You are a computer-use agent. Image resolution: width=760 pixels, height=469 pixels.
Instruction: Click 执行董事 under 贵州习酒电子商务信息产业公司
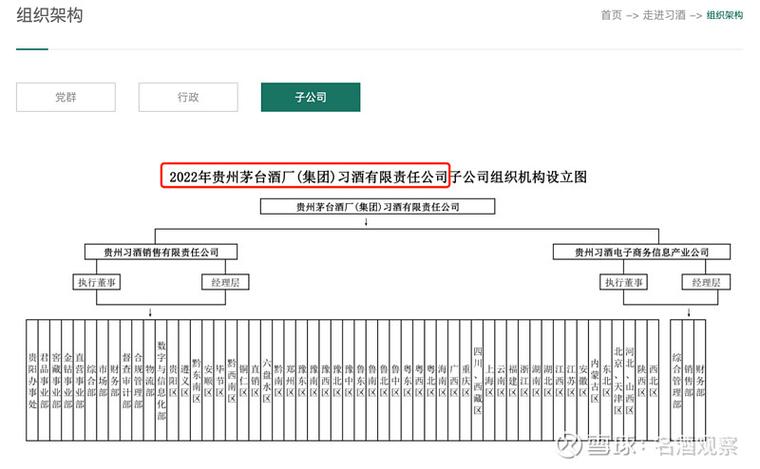point(623,282)
